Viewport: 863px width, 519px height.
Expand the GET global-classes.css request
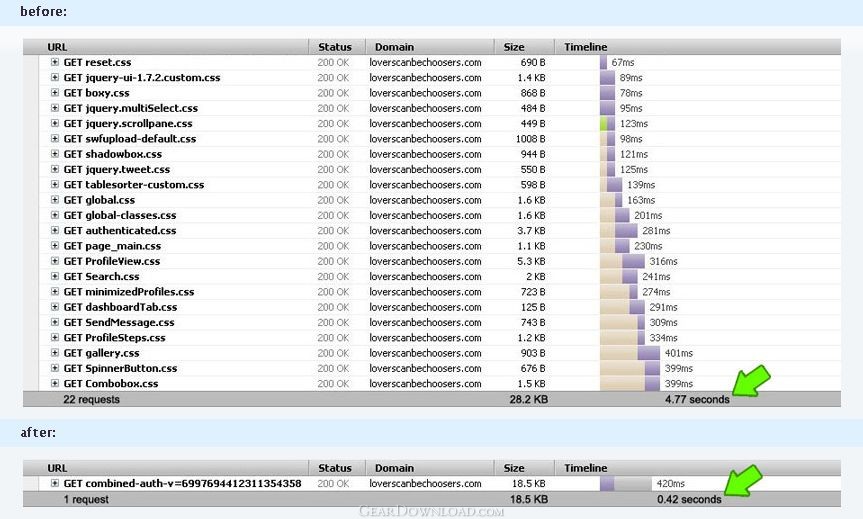point(54,215)
